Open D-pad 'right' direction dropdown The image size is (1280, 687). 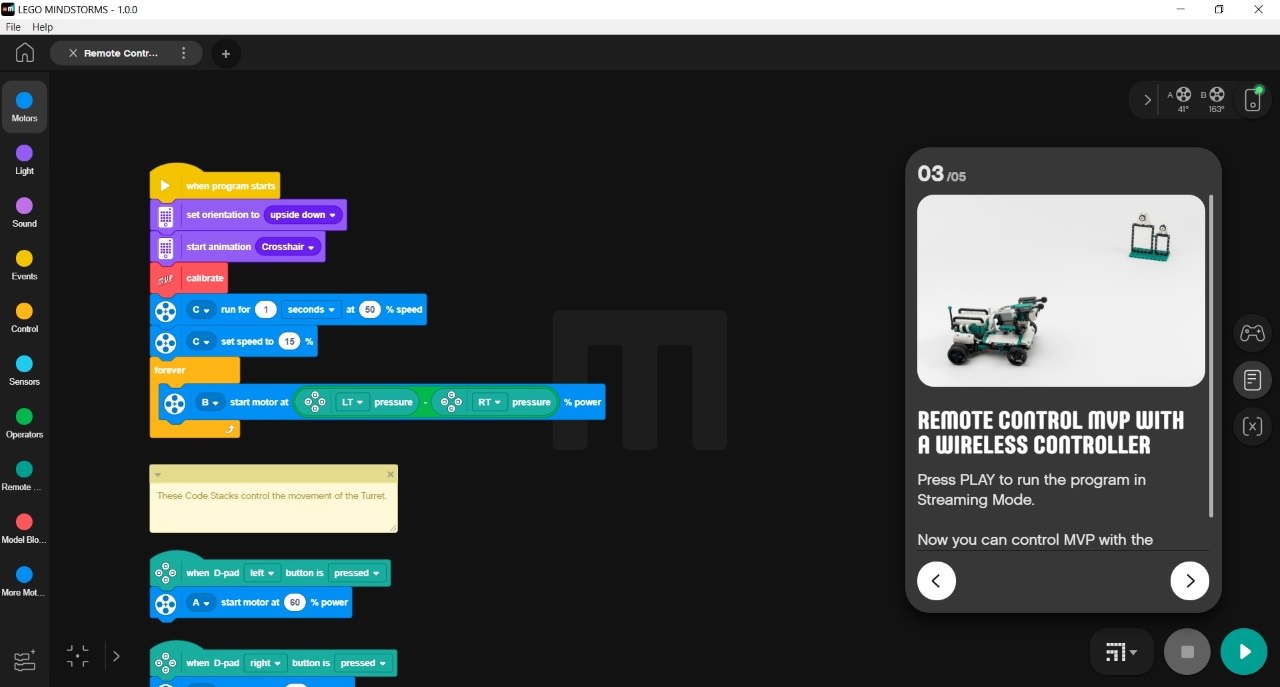click(x=265, y=663)
